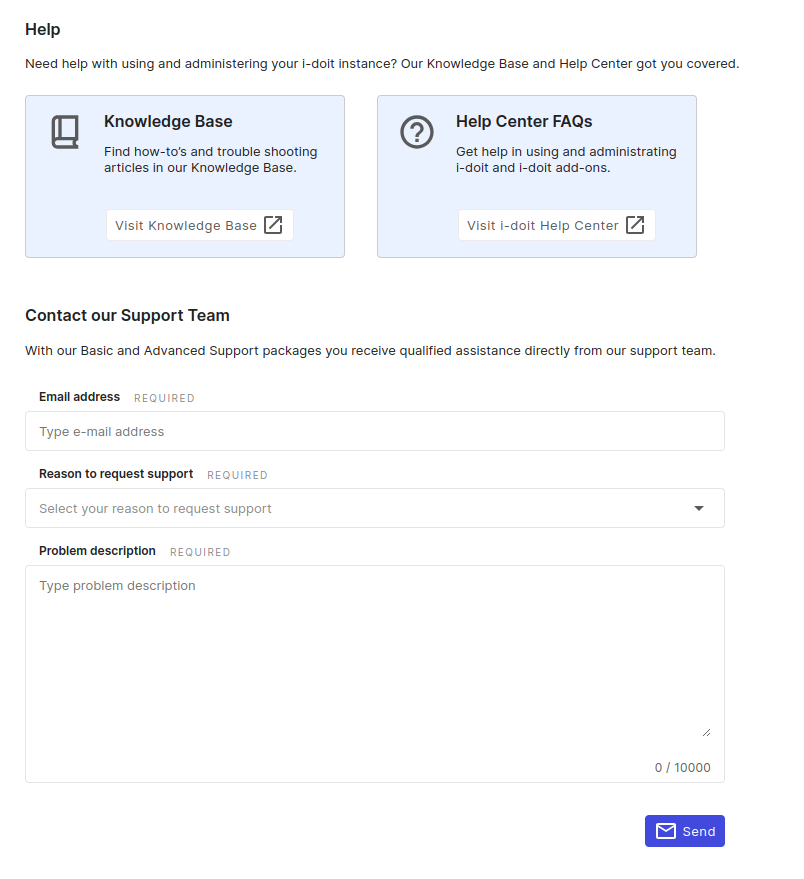Focus the 'Type e-mail address' field
Image resolution: width=804 pixels, height=879 pixels.
pyautogui.click(x=374, y=431)
